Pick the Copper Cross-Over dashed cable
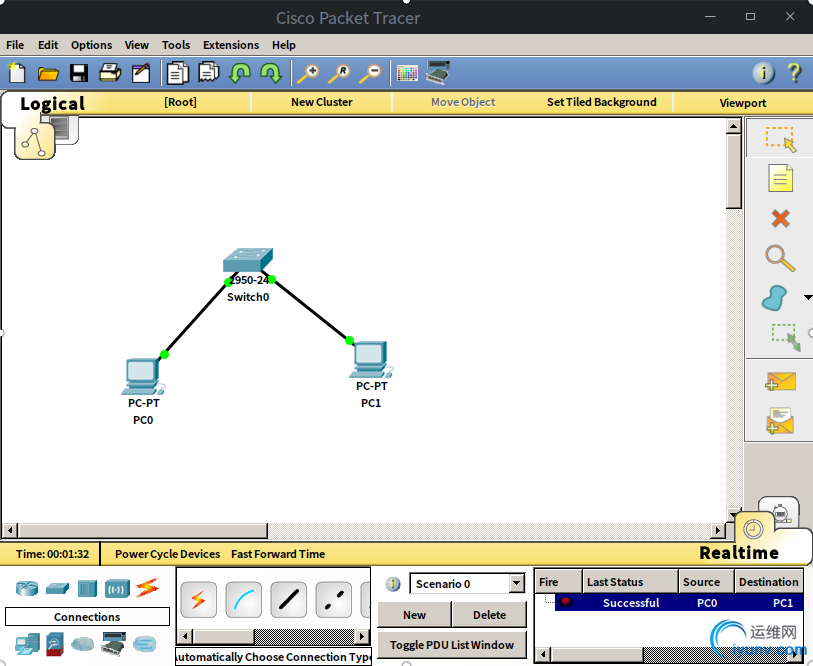This screenshot has width=813, height=666. (x=333, y=600)
